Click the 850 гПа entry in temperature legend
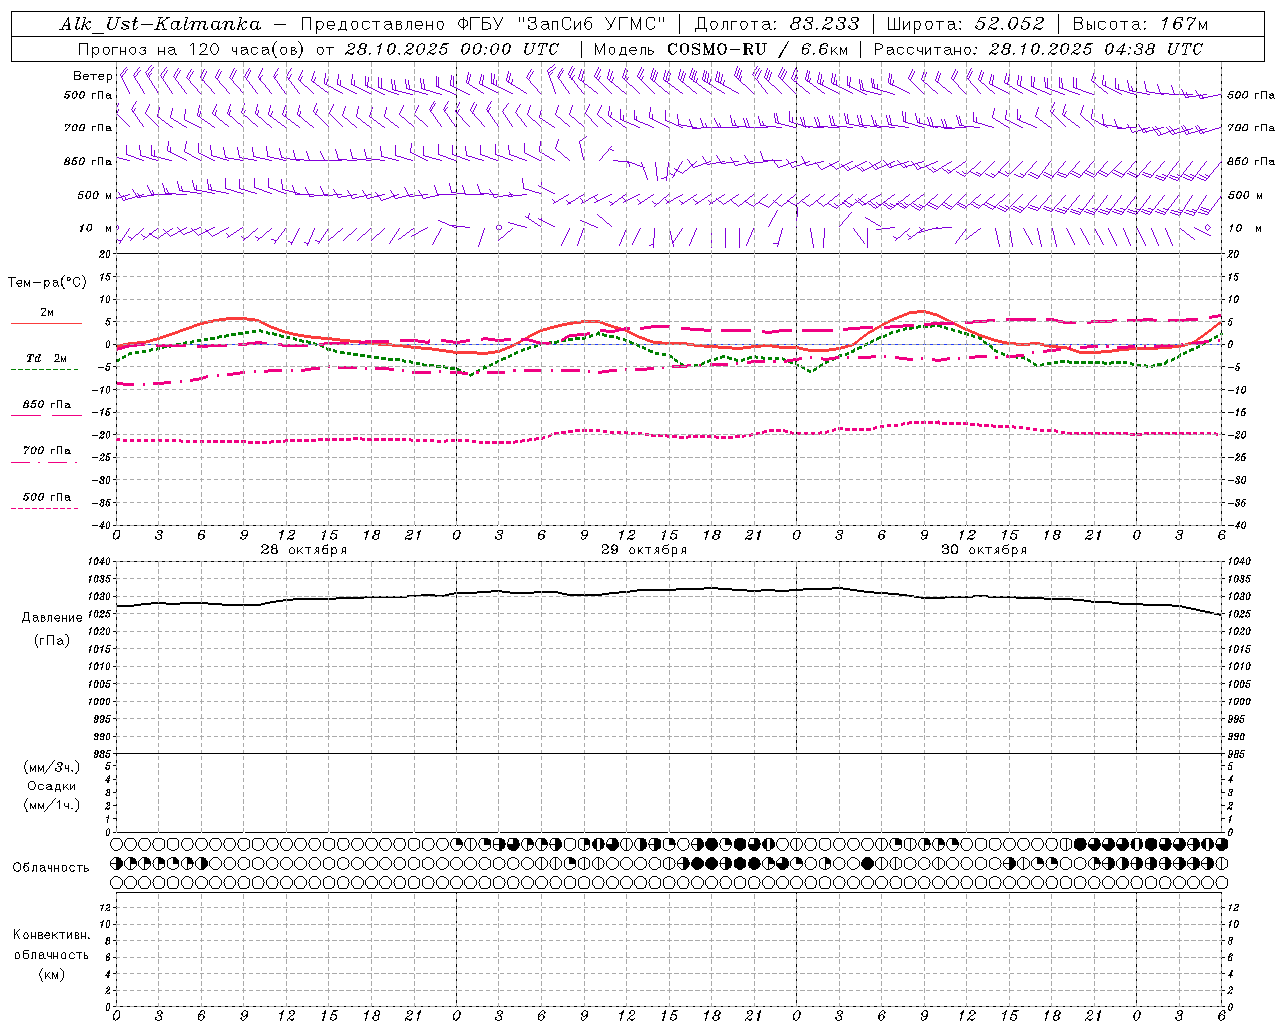This screenshot has width=1280, height=1024. [47, 404]
